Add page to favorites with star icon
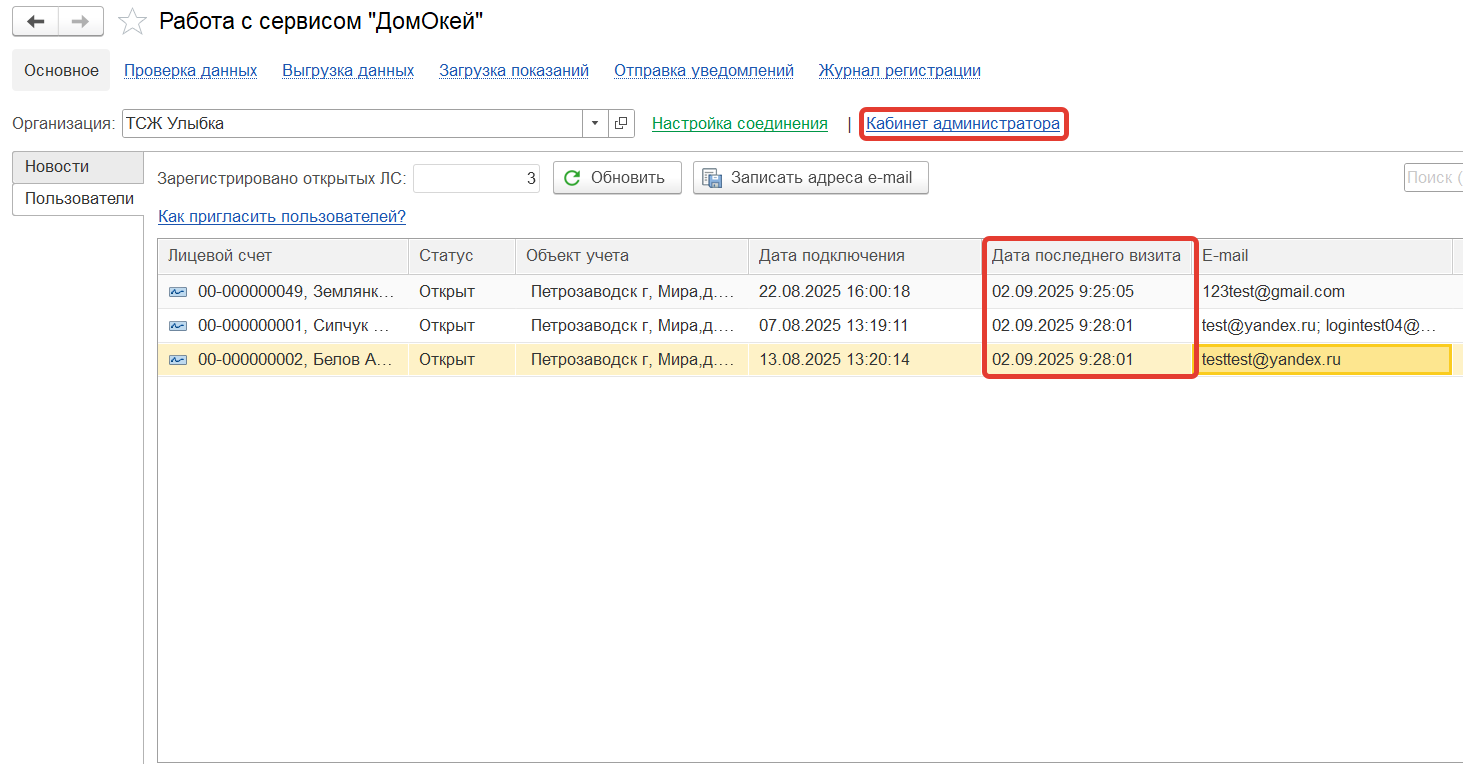Screen dimensions: 1463x764 [132, 21]
